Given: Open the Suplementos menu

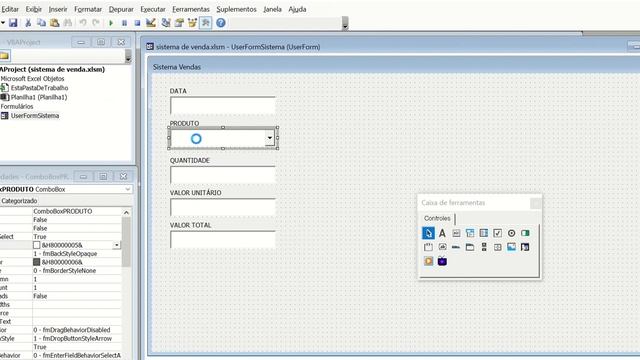Looking at the screenshot, I should tap(236, 9).
